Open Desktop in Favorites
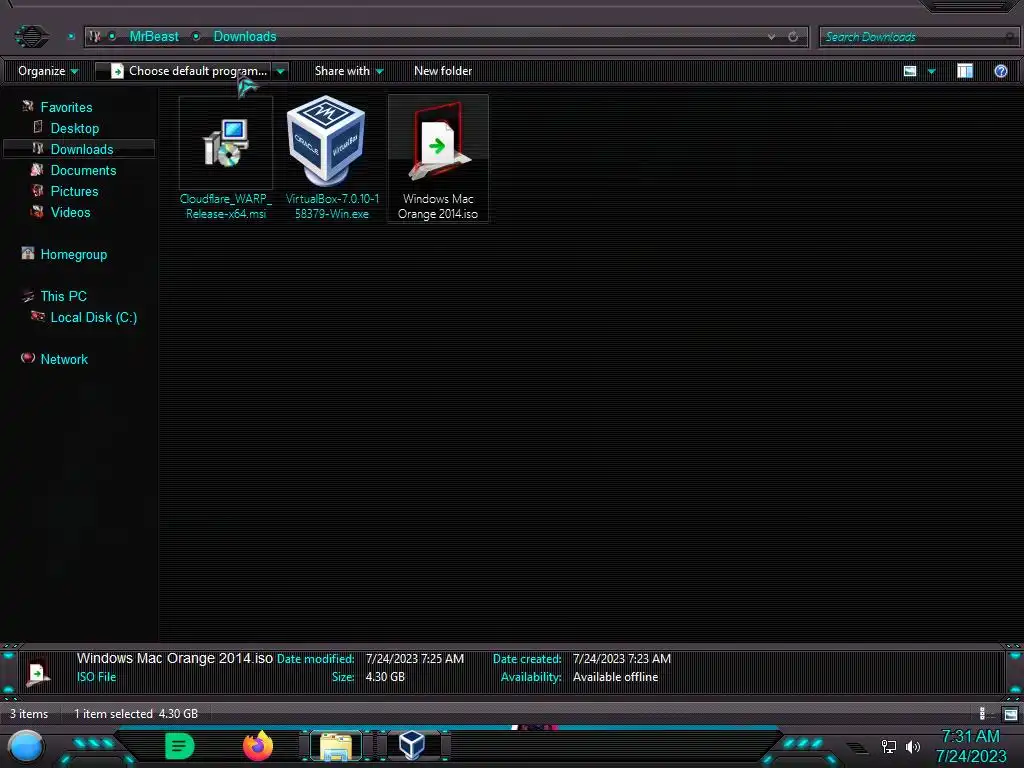The width and height of the screenshot is (1024, 768). click(74, 128)
